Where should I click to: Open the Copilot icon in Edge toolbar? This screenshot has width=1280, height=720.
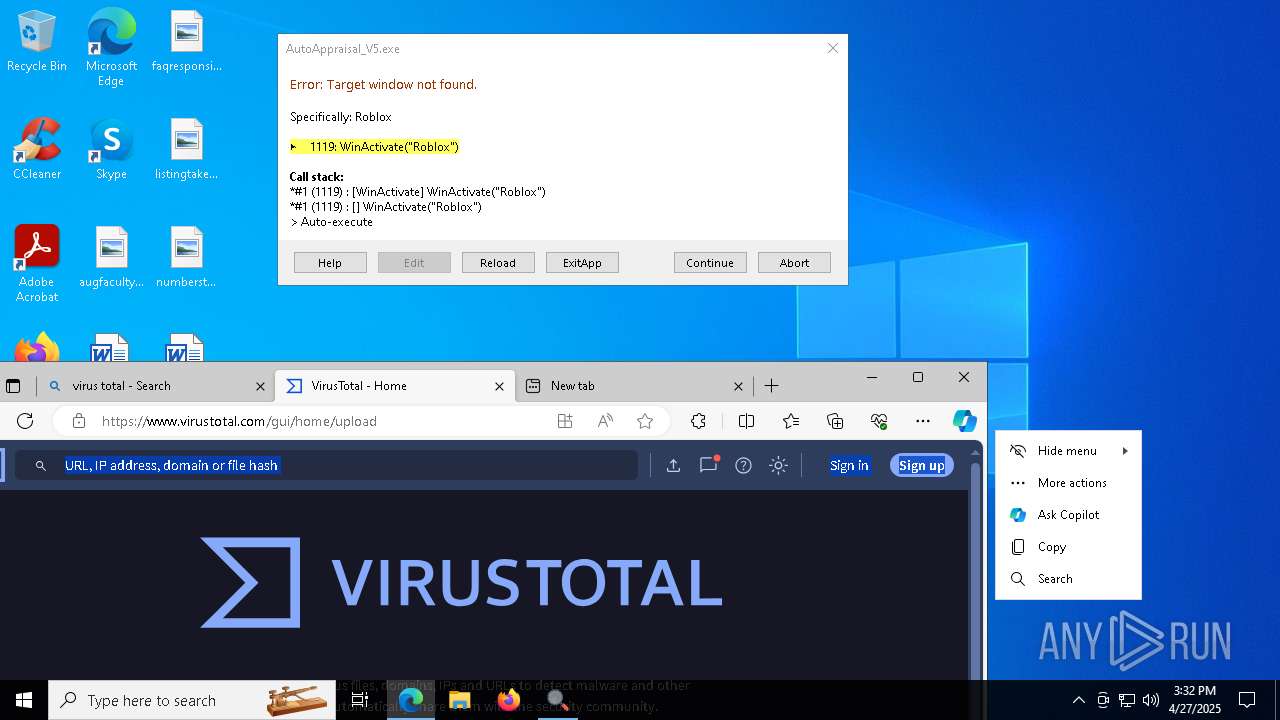(x=964, y=421)
